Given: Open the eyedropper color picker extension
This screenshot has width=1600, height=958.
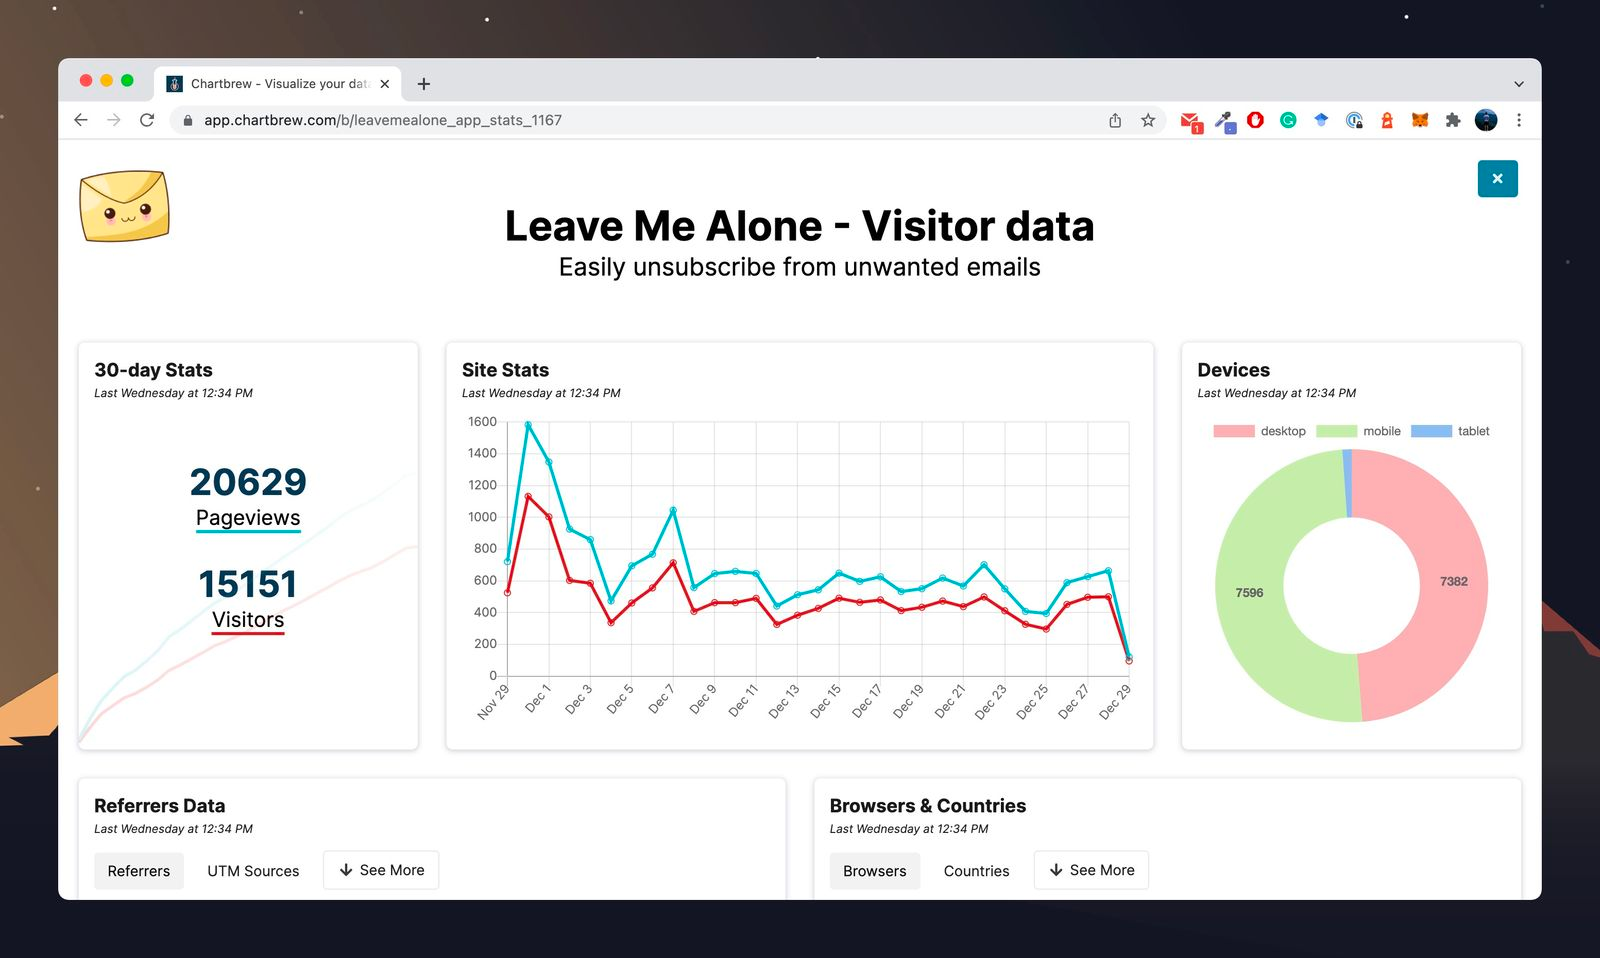Looking at the screenshot, I should [x=1224, y=119].
